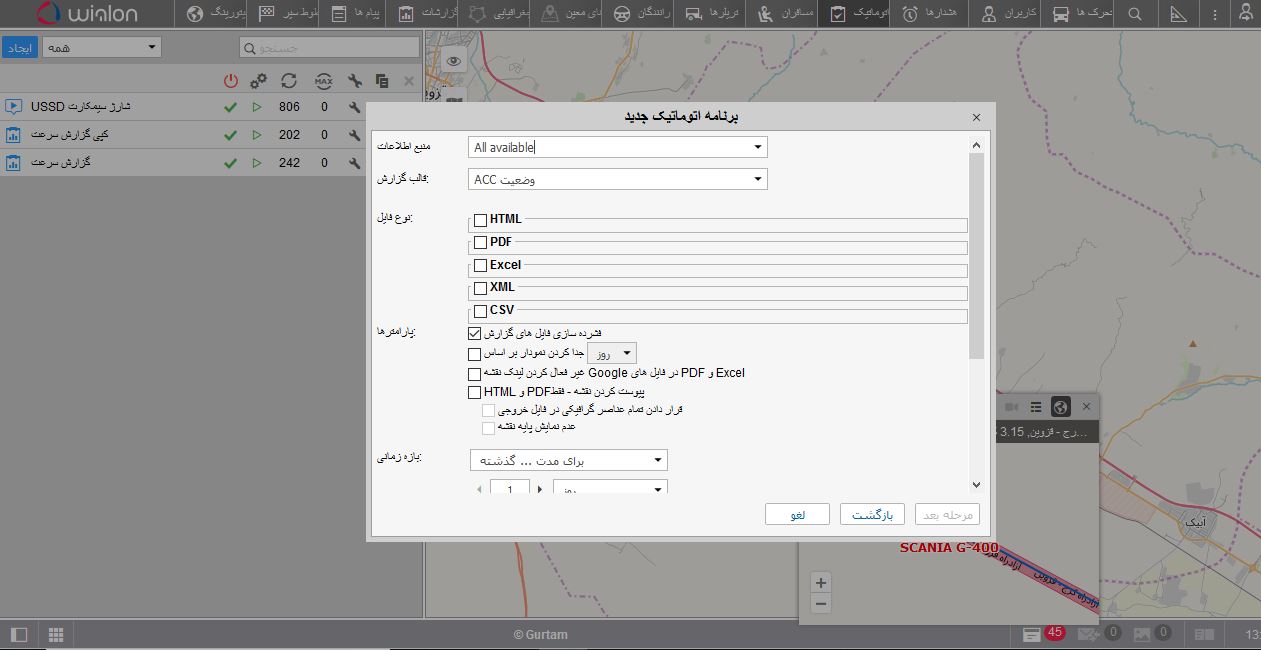The width and height of the screenshot is (1261, 650).
Task: Click dialog scrollbar up arrow
Action: pos(977,145)
